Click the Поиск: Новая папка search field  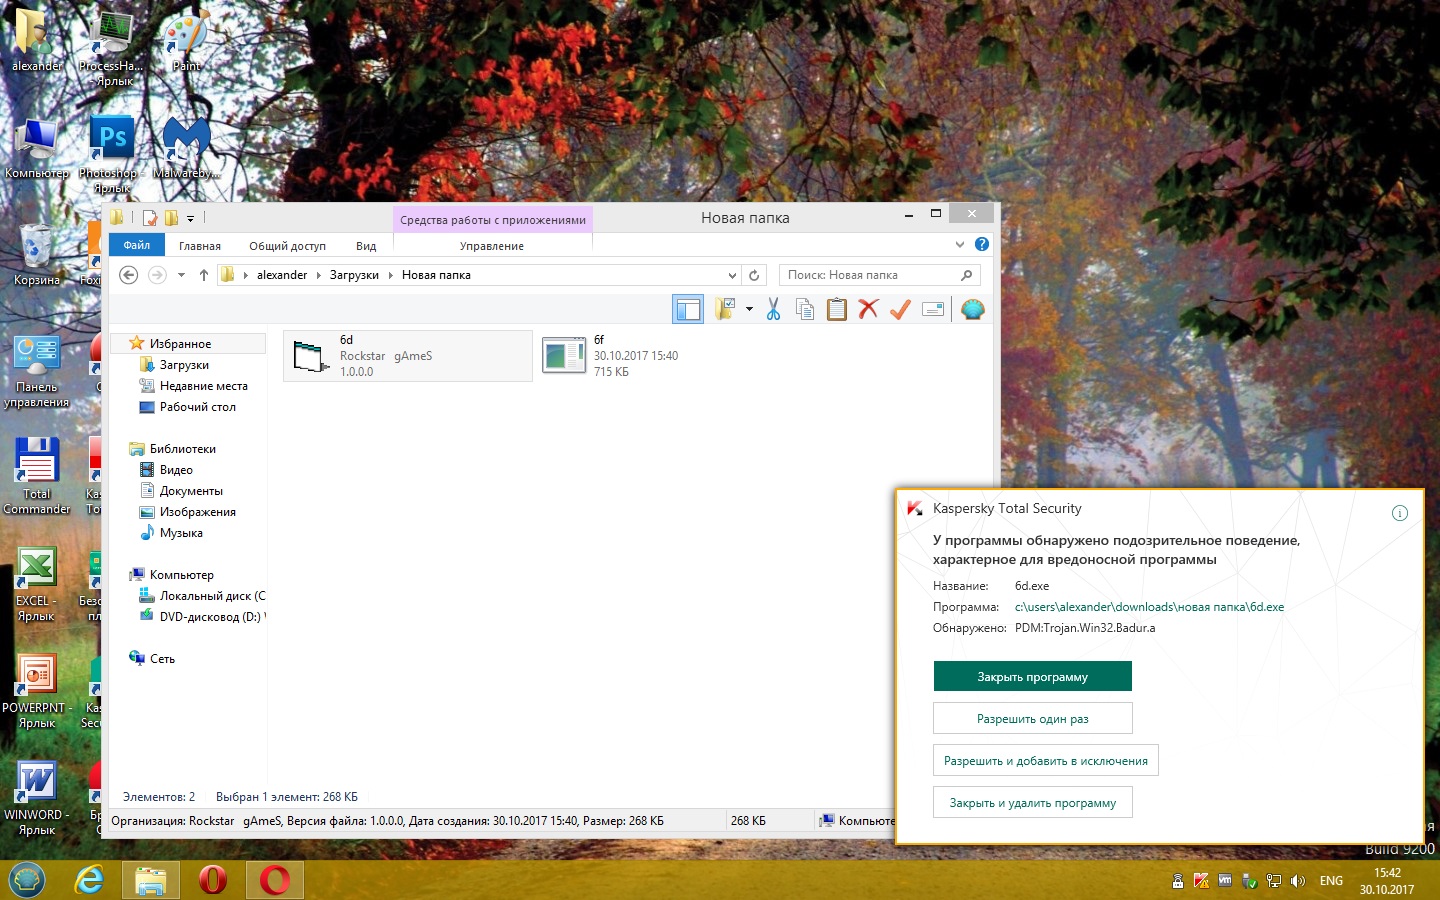tap(879, 275)
